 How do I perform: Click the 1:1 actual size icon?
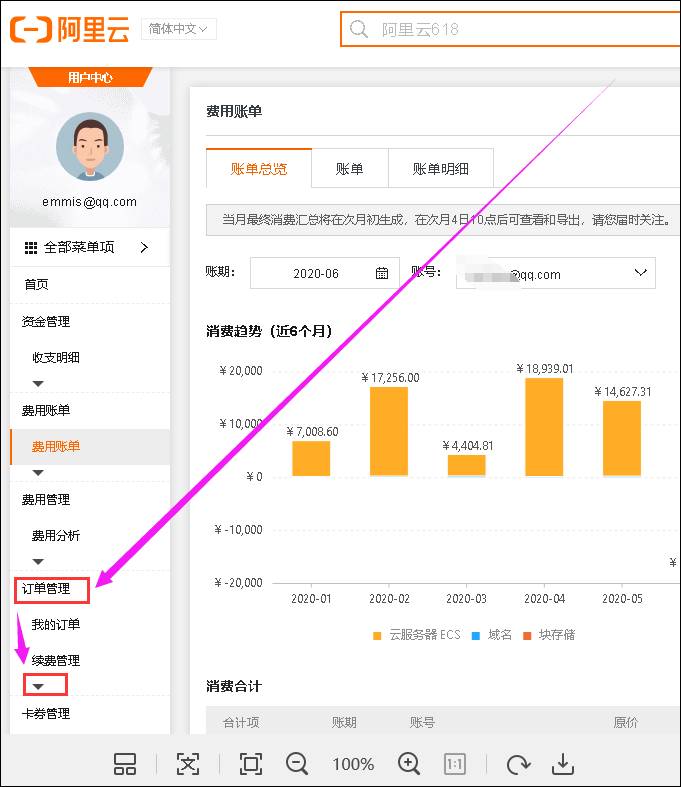455,764
